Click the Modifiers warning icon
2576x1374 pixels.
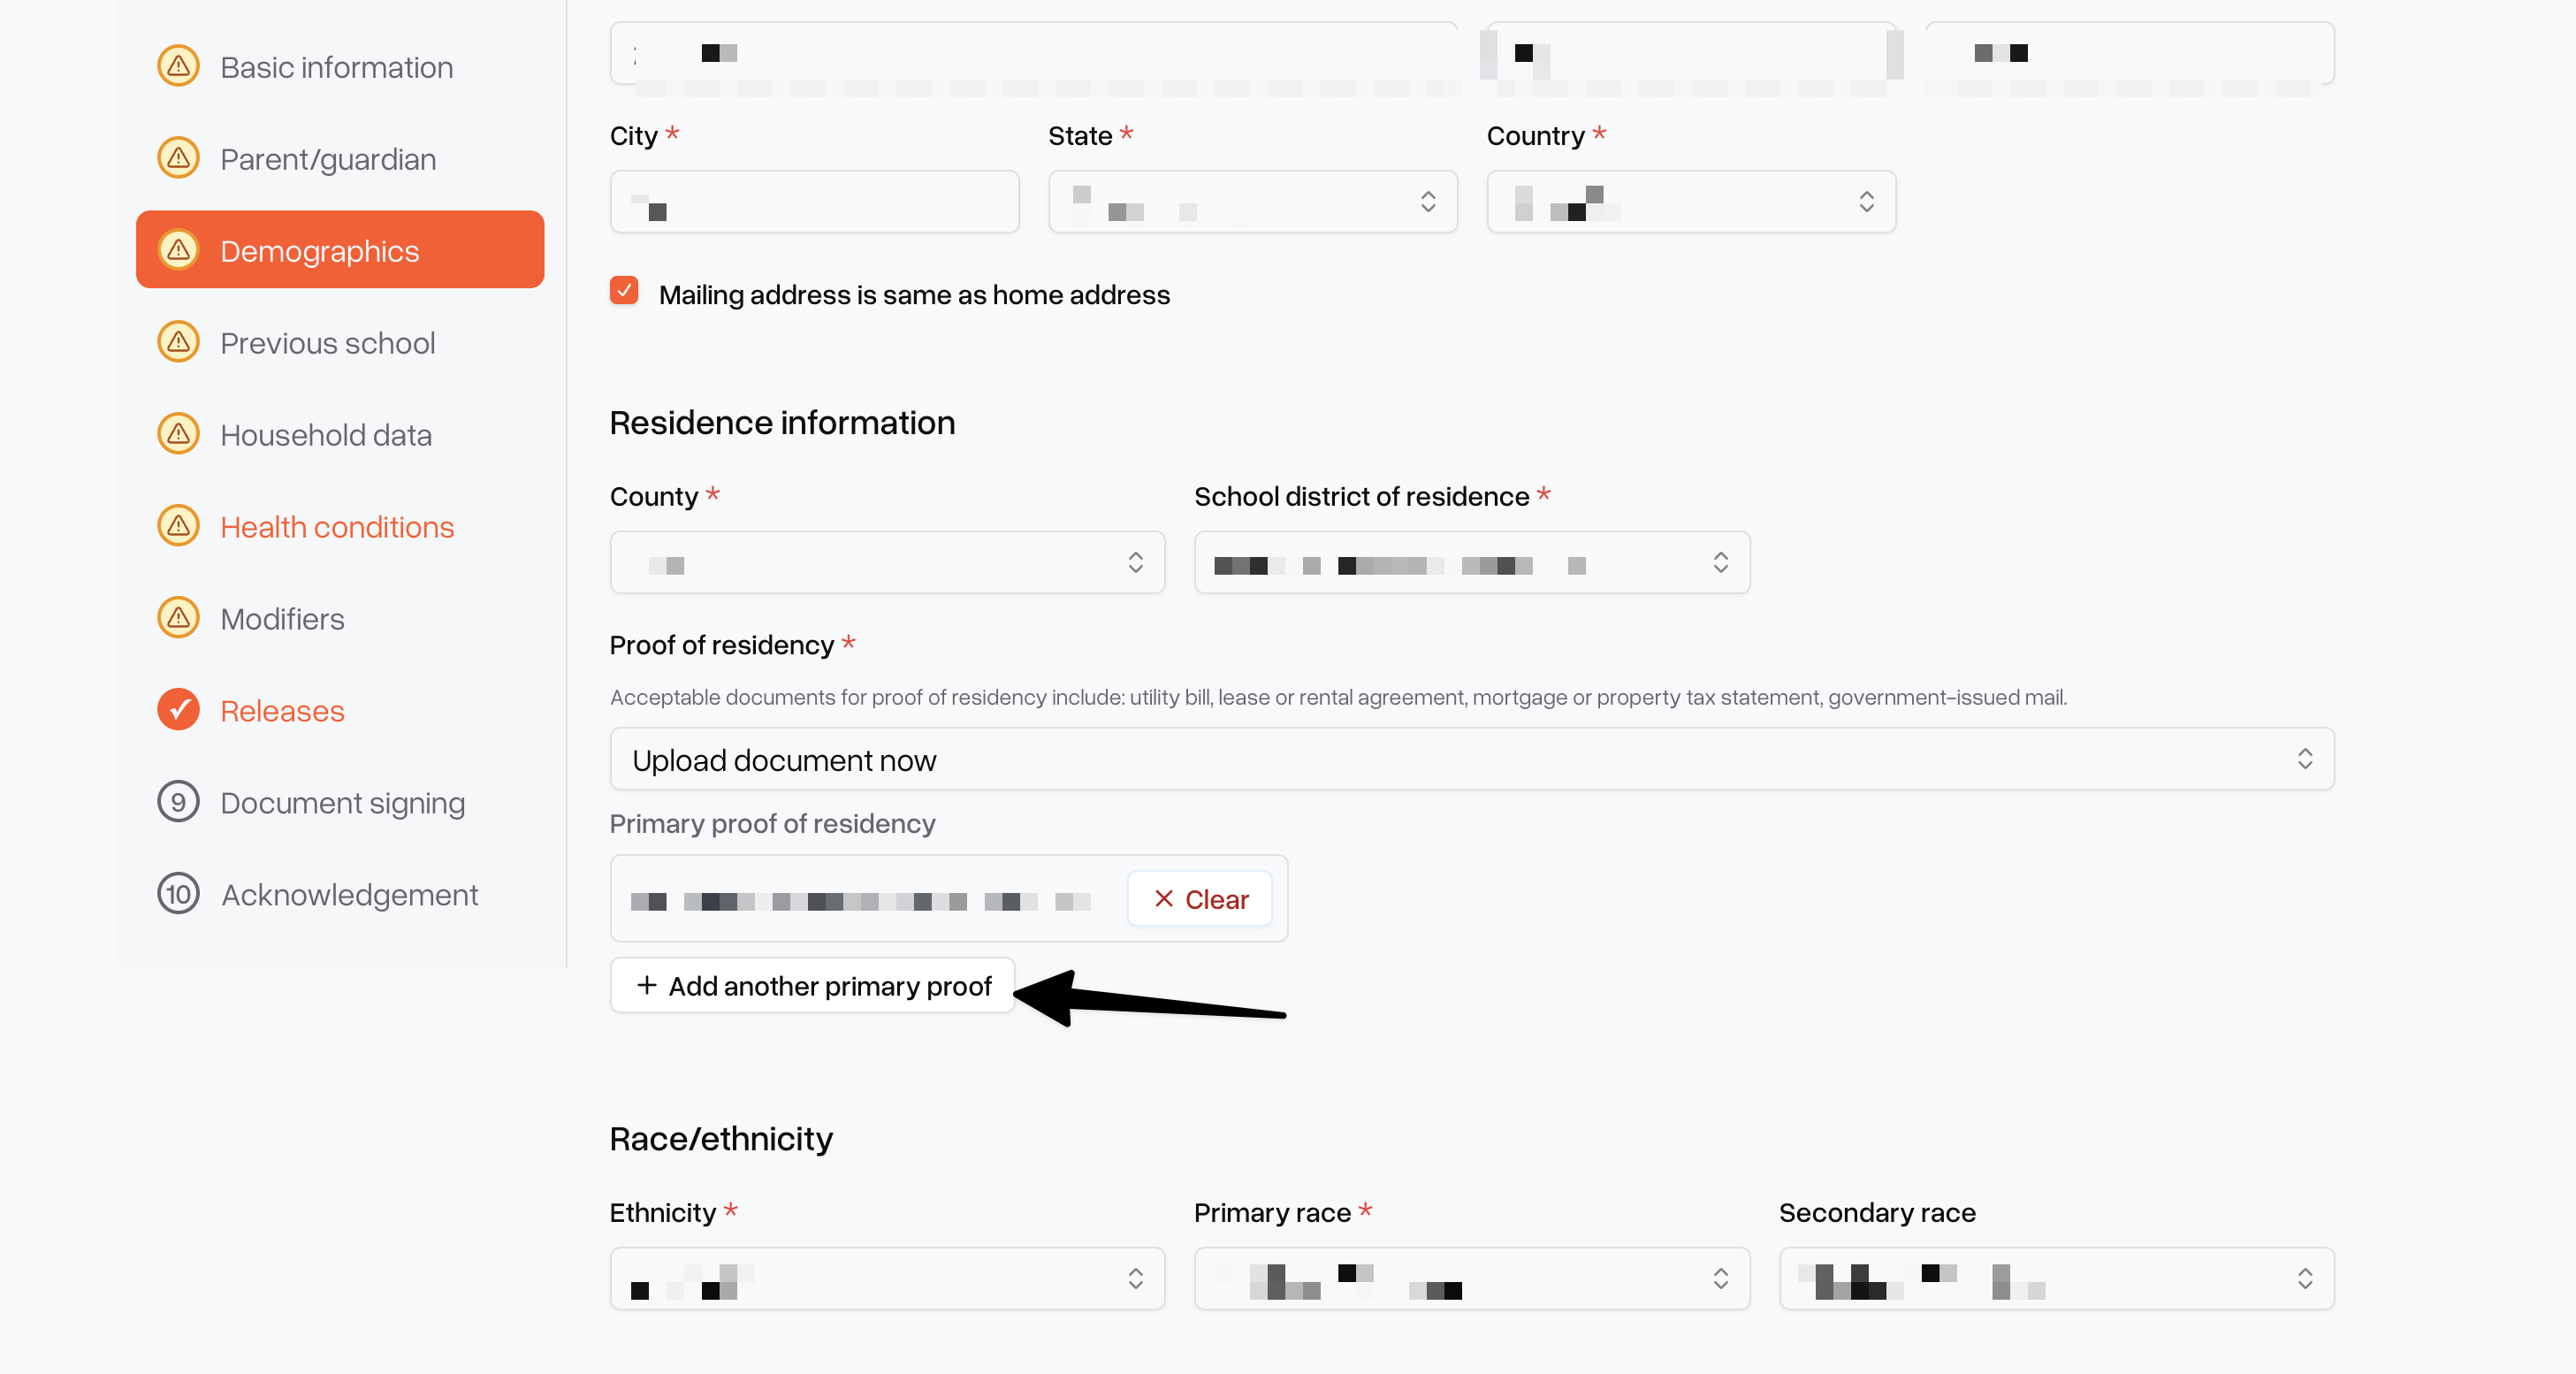coord(178,618)
